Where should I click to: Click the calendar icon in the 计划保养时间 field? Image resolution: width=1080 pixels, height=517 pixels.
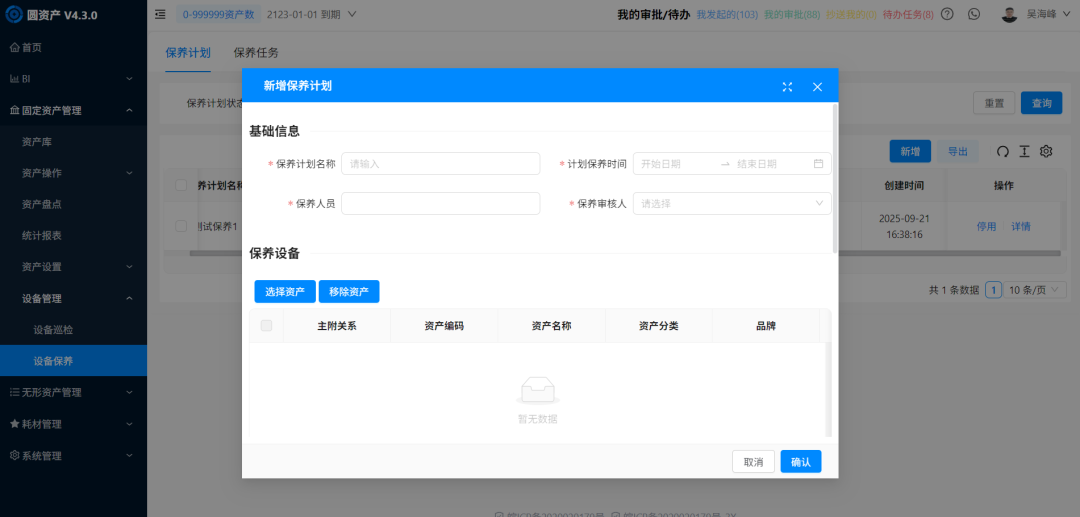[x=818, y=164]
